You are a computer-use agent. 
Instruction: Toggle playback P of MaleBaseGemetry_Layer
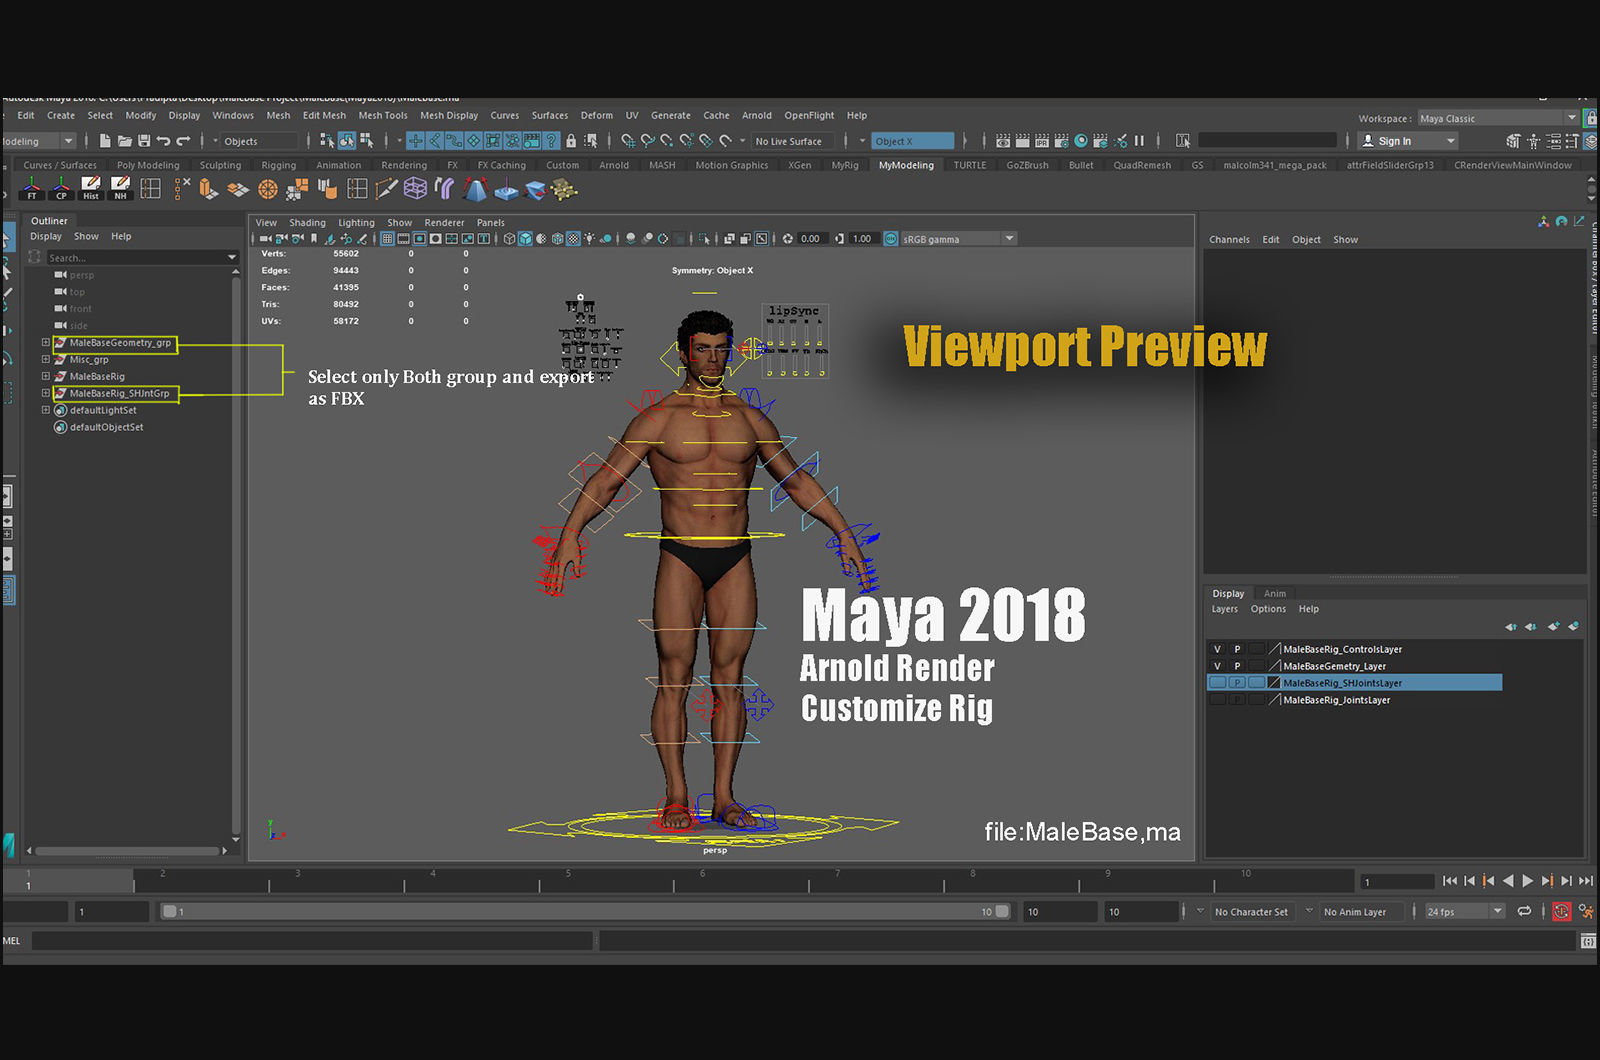pos(1237,666)
